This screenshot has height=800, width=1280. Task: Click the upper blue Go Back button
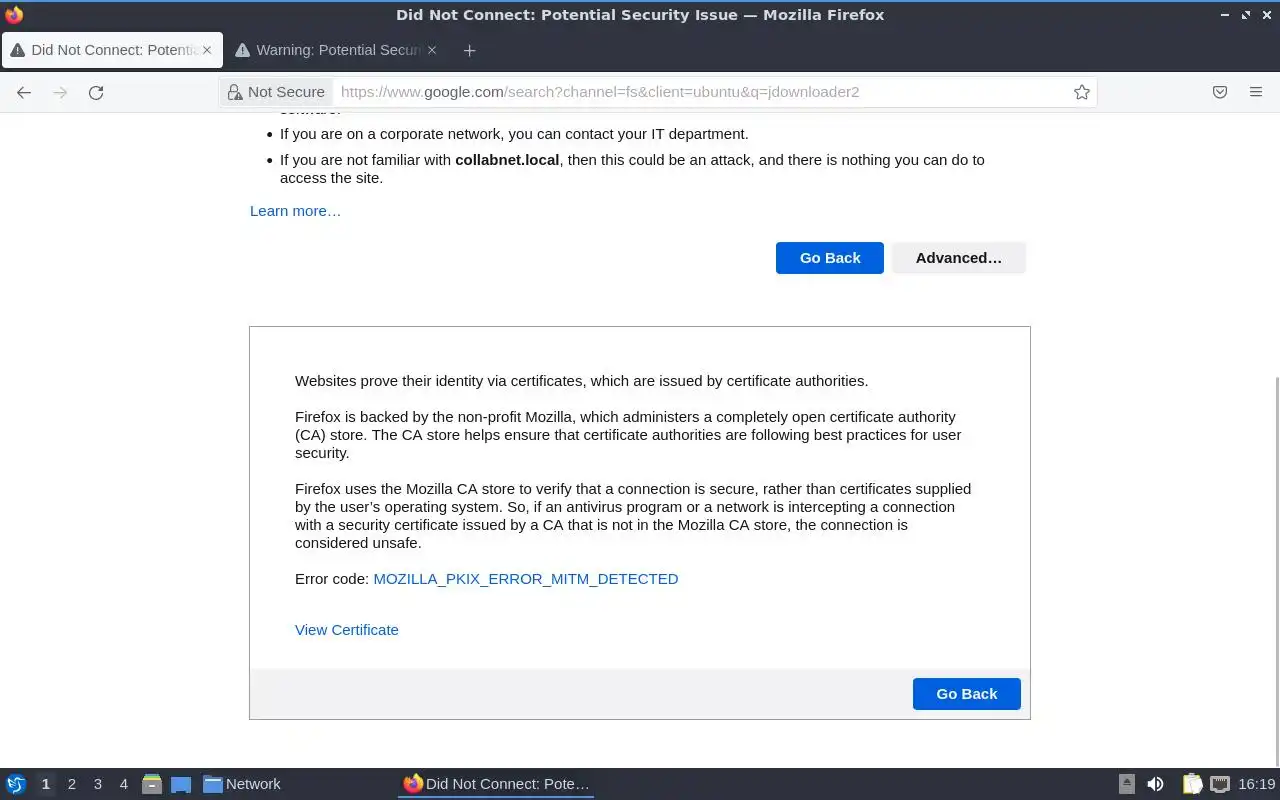[830, 258]
